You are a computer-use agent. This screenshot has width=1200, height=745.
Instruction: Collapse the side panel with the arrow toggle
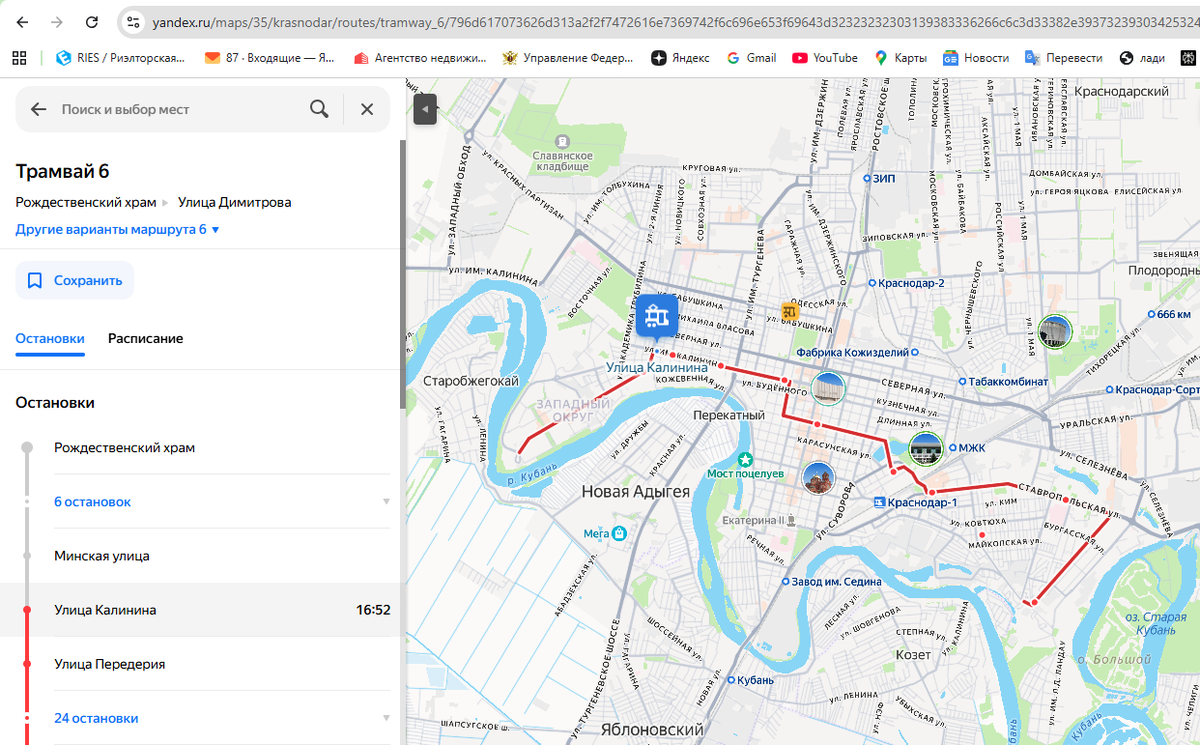tap(425, 108)
